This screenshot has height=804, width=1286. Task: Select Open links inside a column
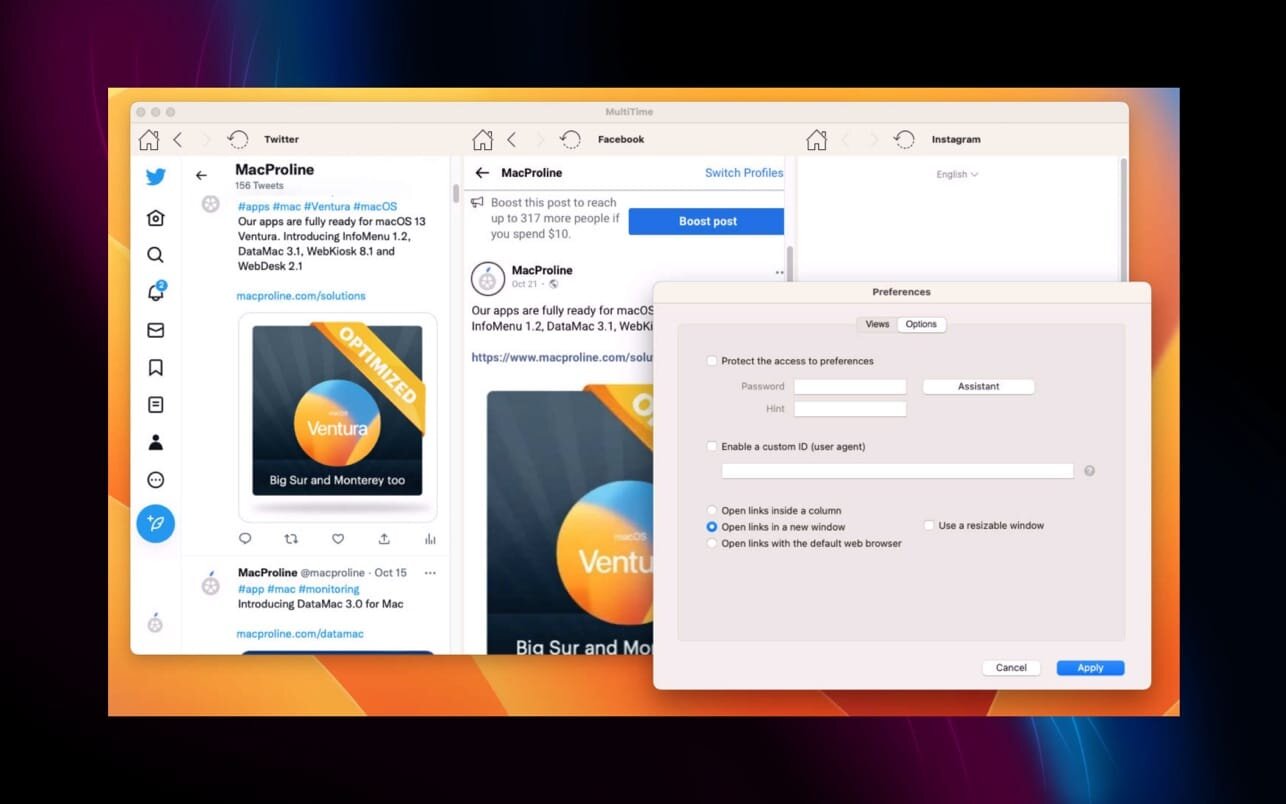point(712,511)
